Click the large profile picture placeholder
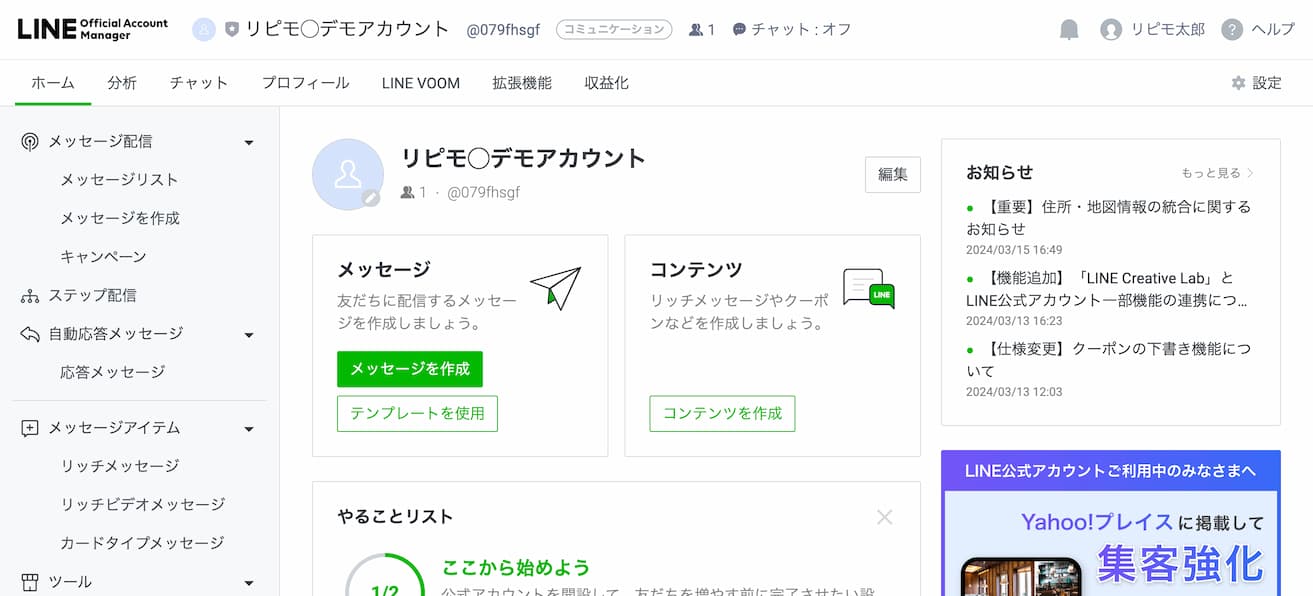The height and width of the screenshot is (596, 1313). pos(348,174)
